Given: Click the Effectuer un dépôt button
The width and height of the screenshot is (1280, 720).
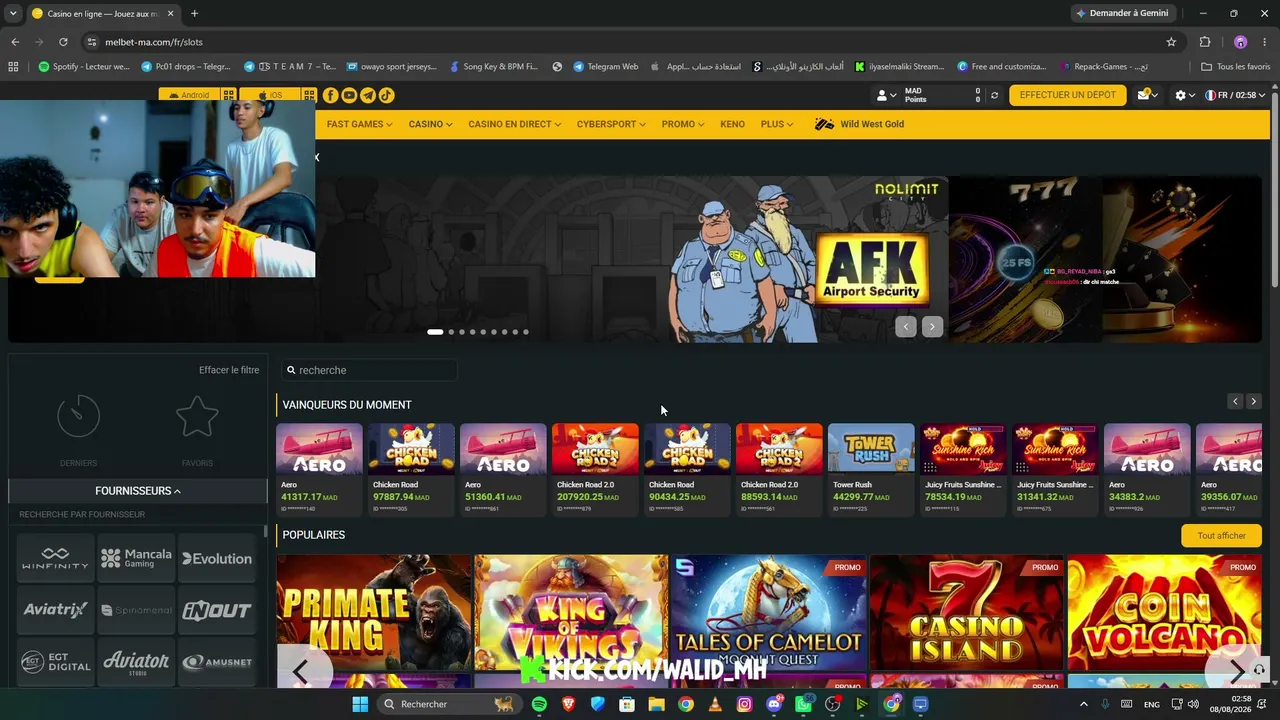Looking at the screenshot, I should pos(1068,95).
